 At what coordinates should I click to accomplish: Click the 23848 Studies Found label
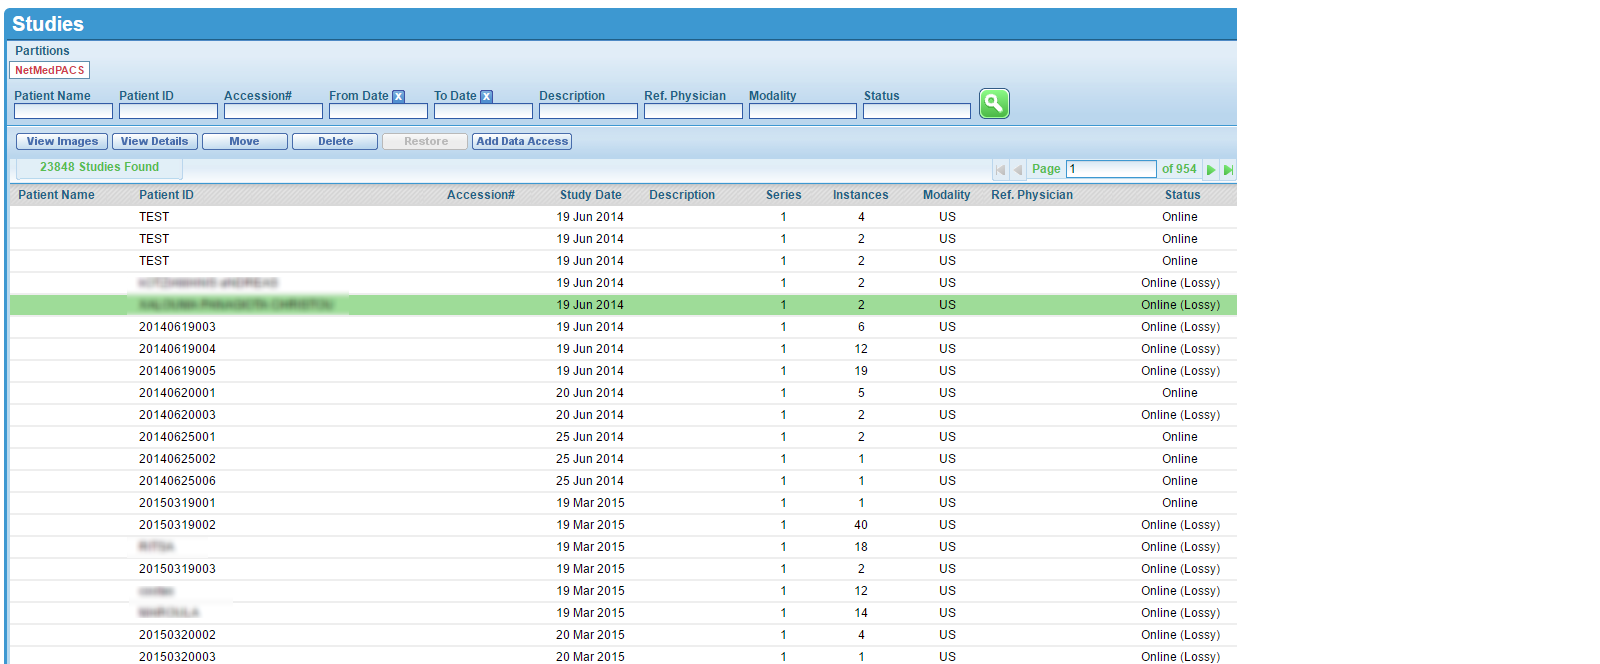pos(99,167)
